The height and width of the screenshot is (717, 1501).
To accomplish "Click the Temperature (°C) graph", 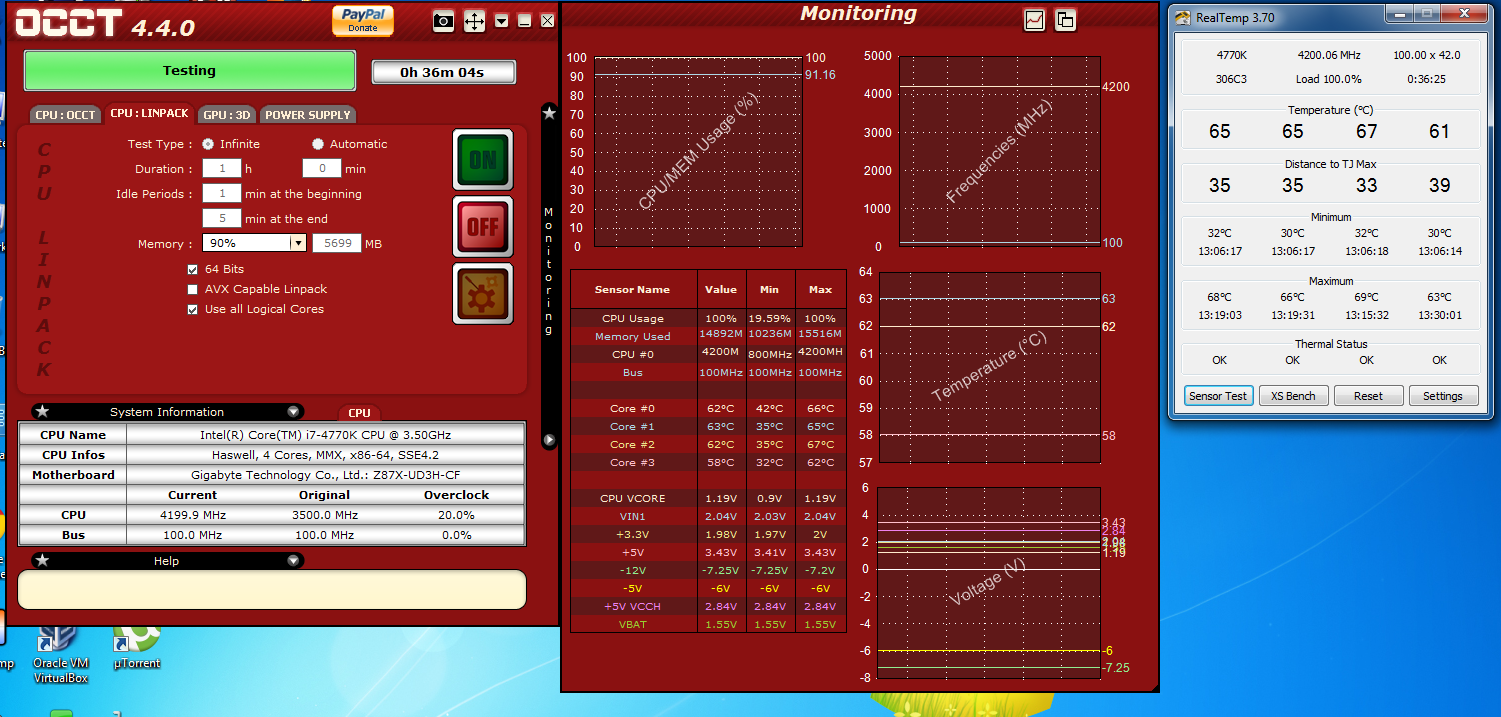I will coord(989,367).
